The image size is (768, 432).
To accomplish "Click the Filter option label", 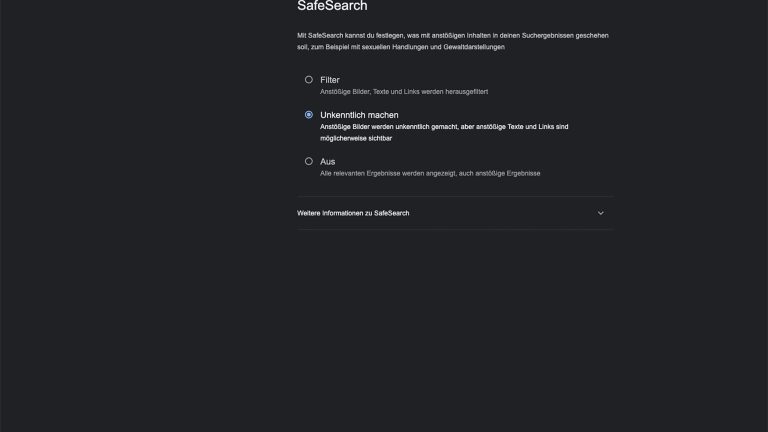I will (330, 79).
